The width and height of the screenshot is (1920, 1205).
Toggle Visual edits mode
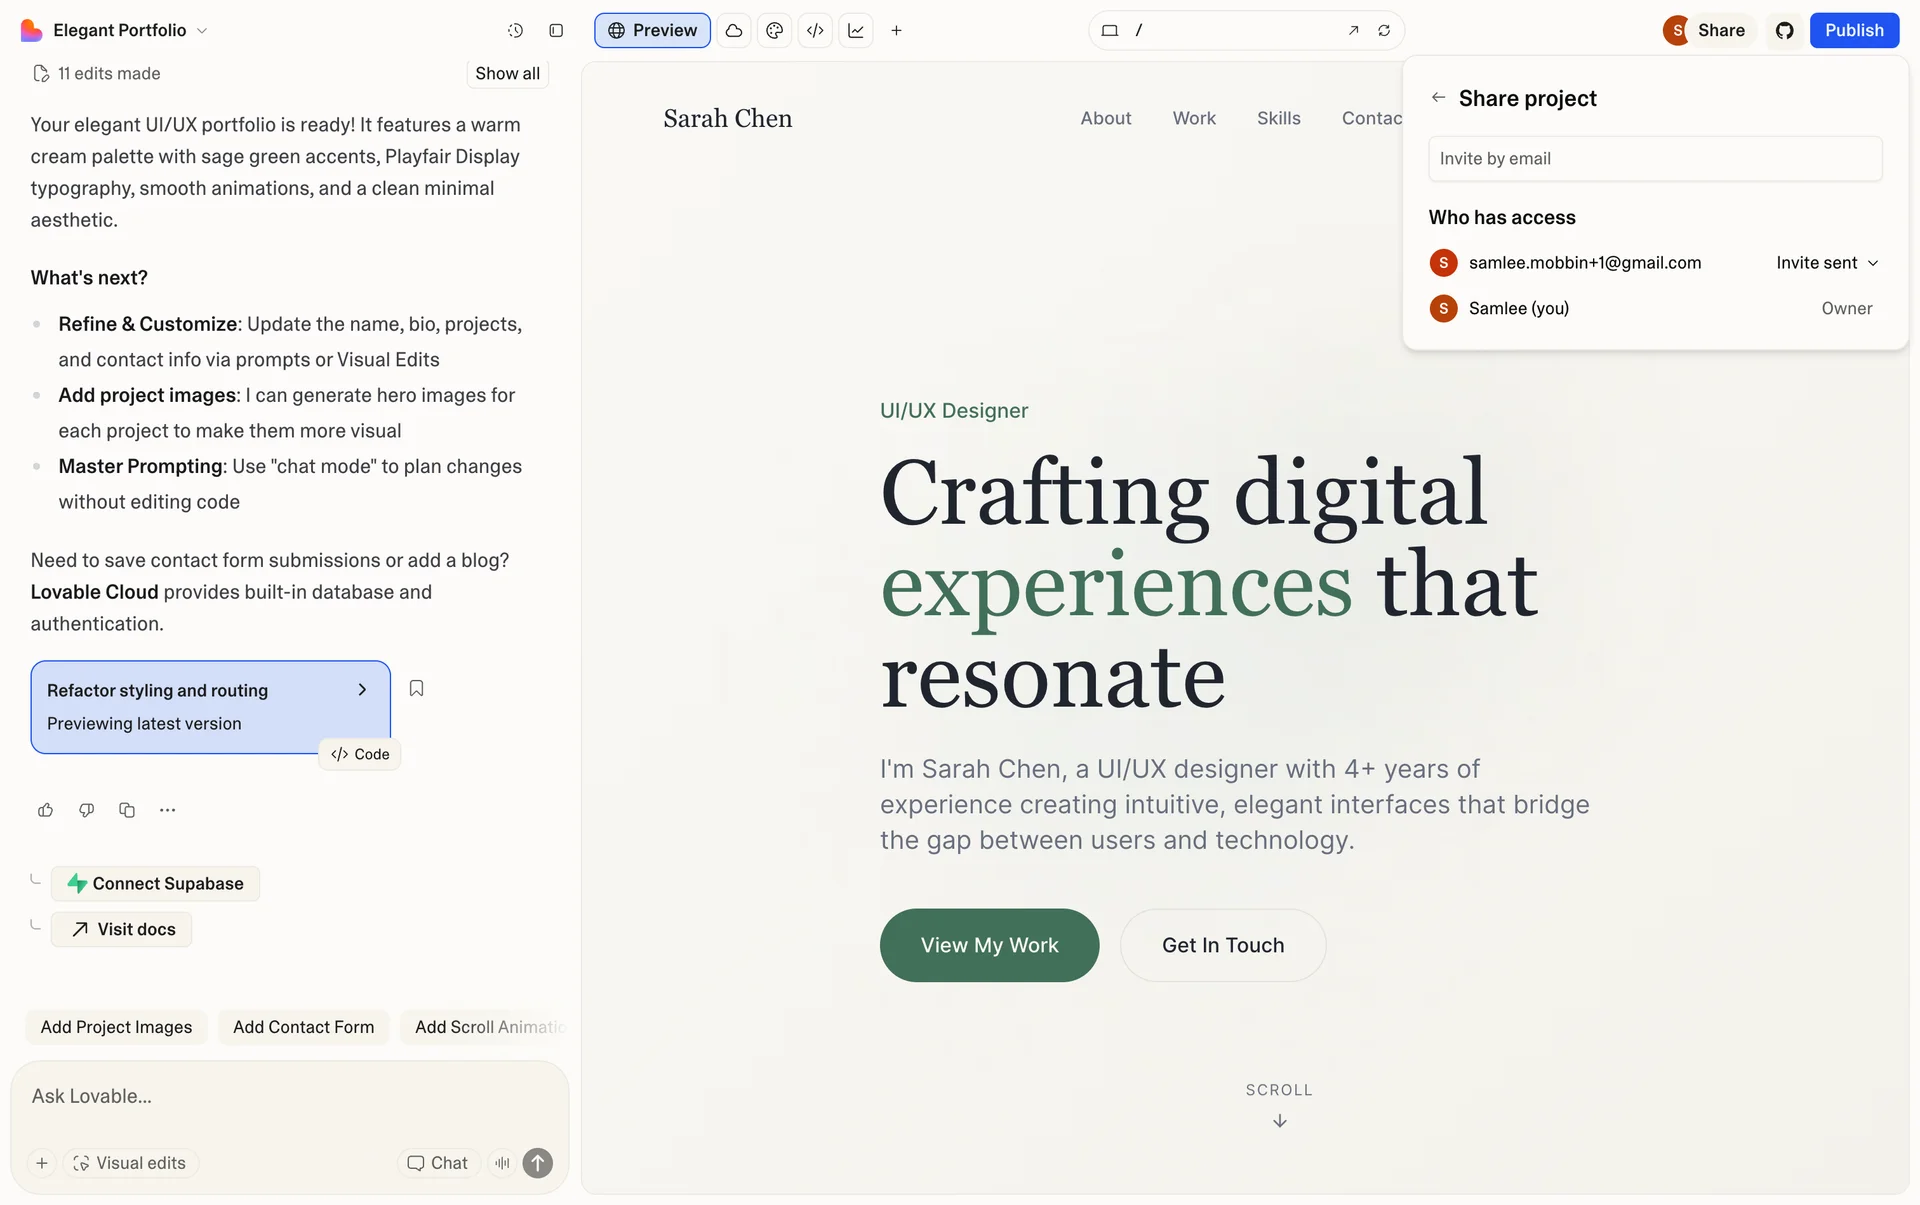[130, 1163]
